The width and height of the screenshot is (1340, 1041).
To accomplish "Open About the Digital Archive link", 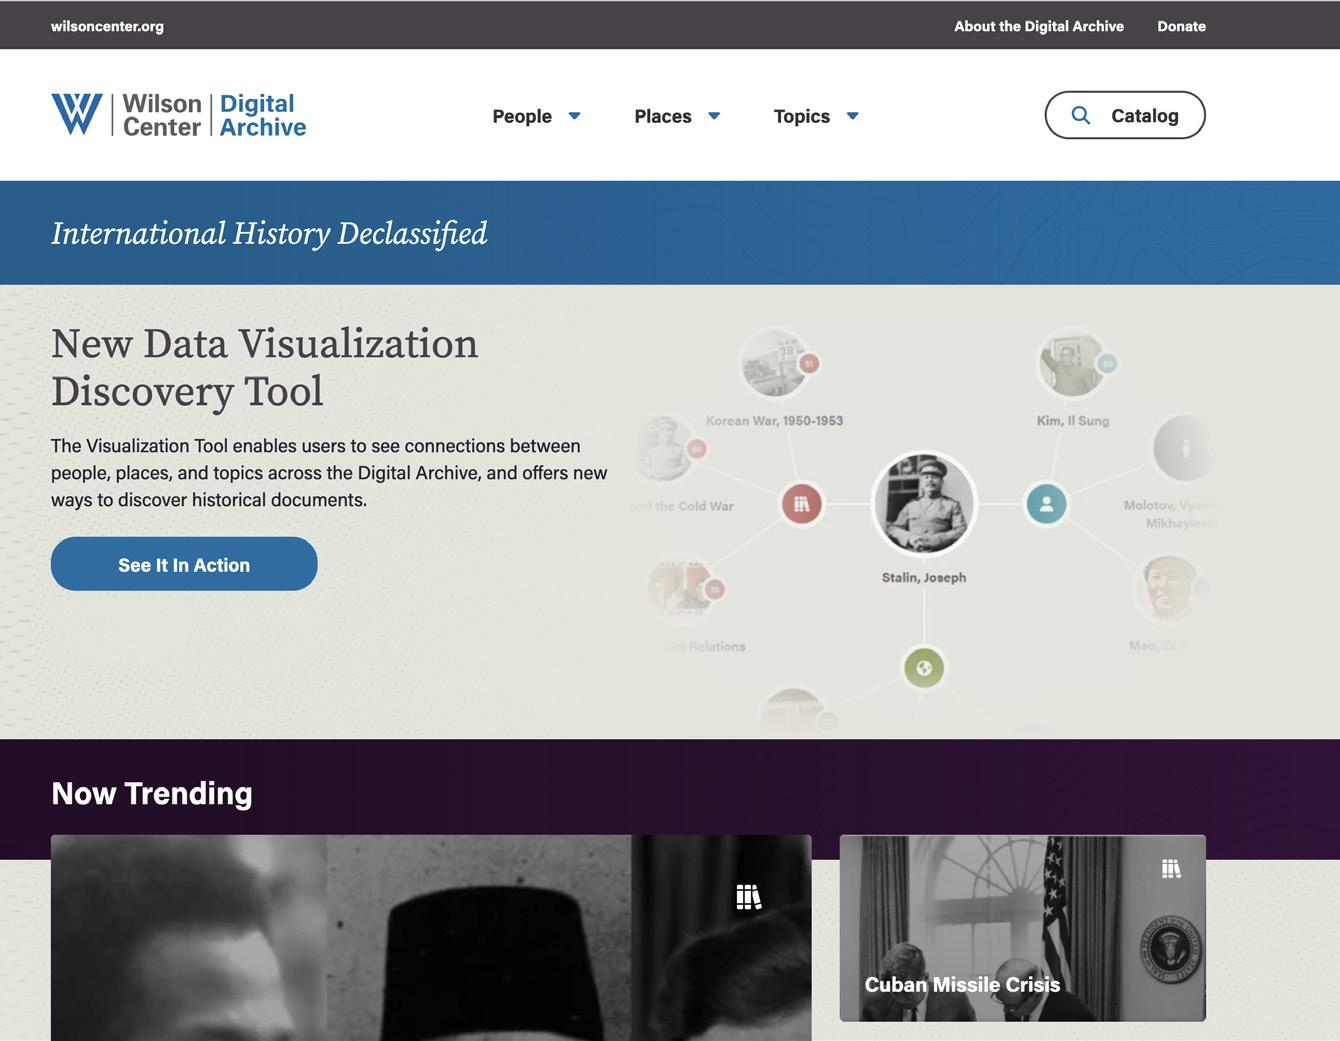I will coord(1039,26).
